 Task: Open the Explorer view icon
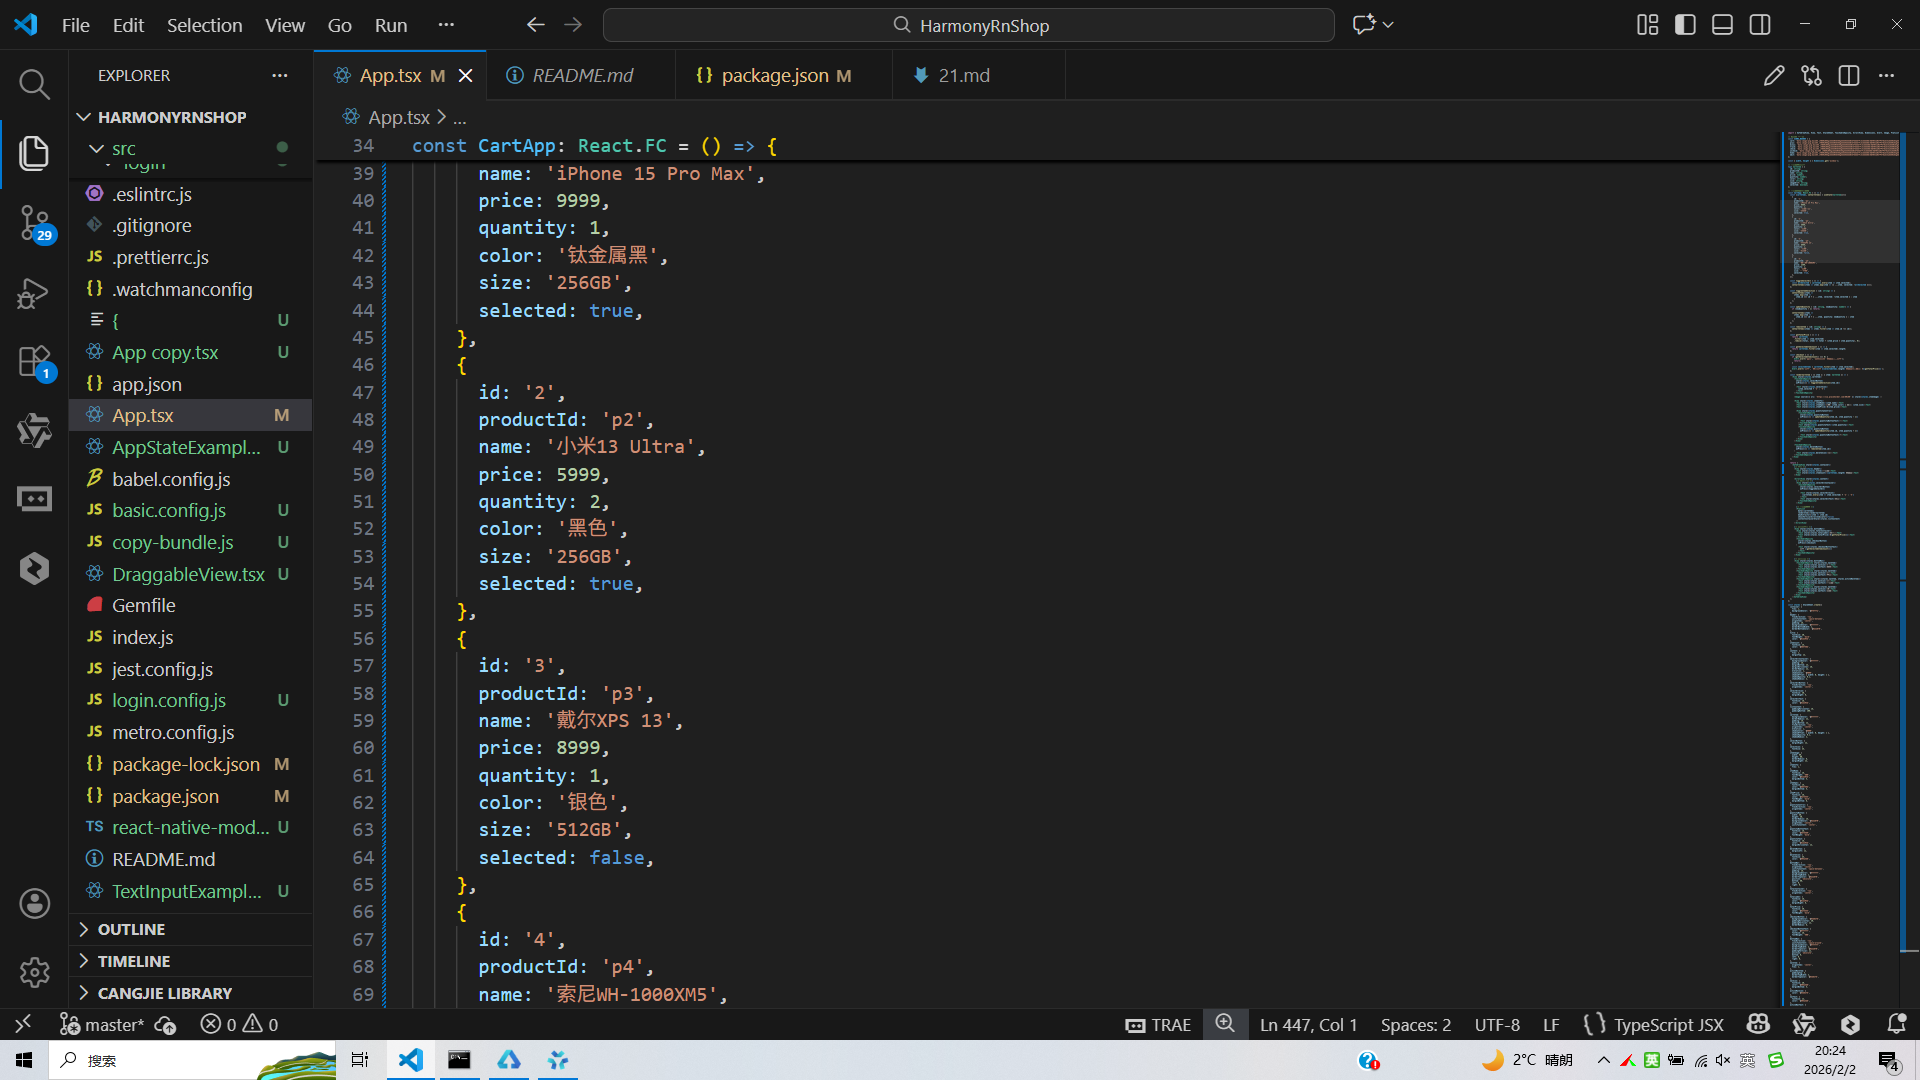[34, 153]
